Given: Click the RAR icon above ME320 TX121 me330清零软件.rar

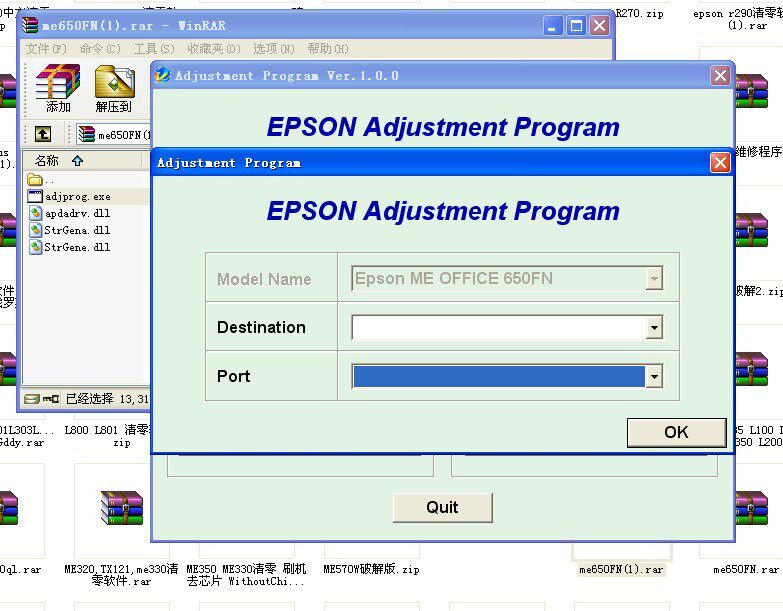Looking at the screenshot, I should (x=121, y=508).
